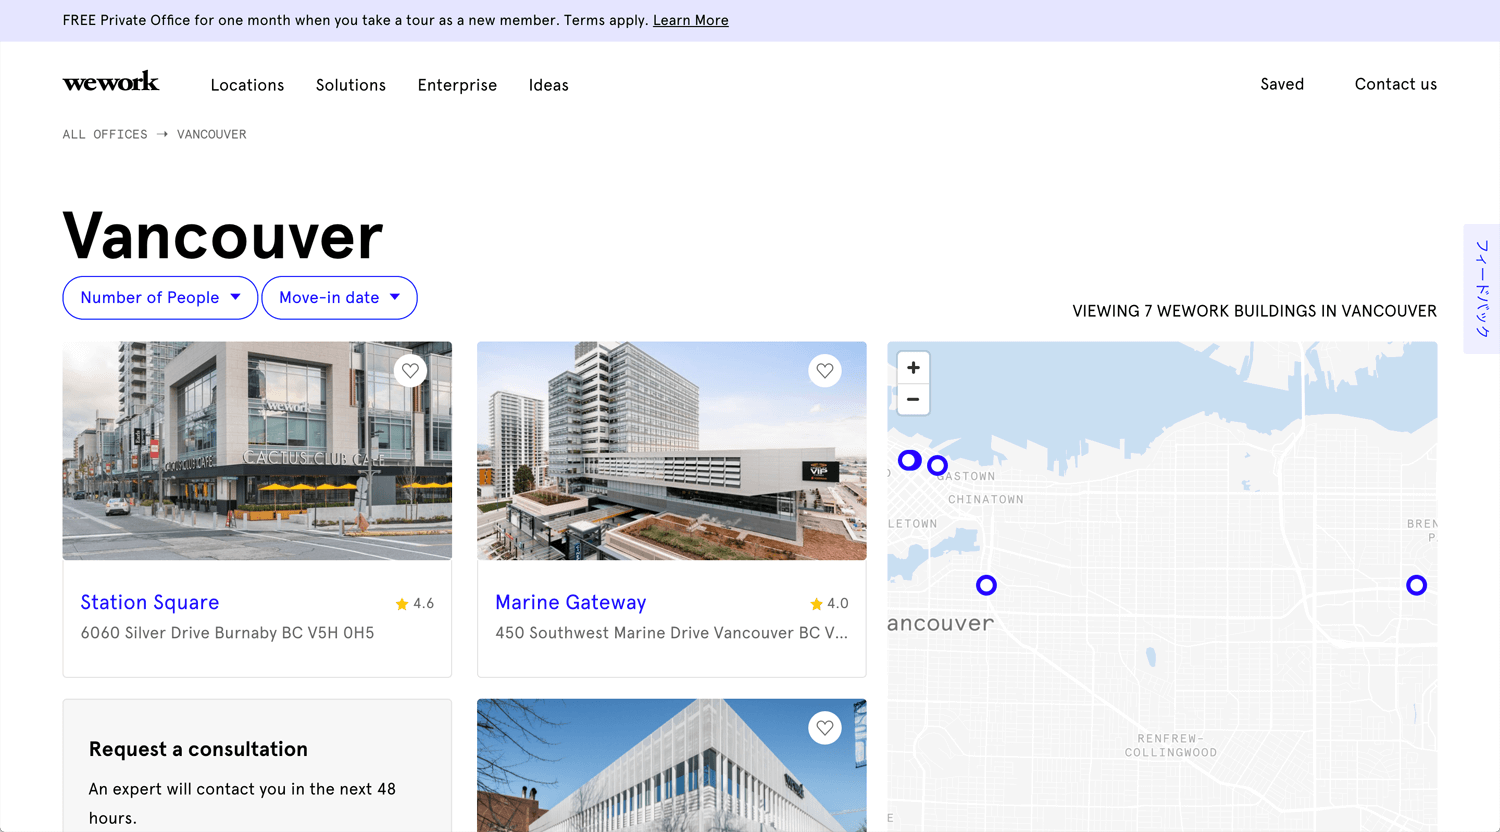This screenshot has width=1500, height=832.
Task: Click Station Square 4.6 star rating
Action: 415,603
